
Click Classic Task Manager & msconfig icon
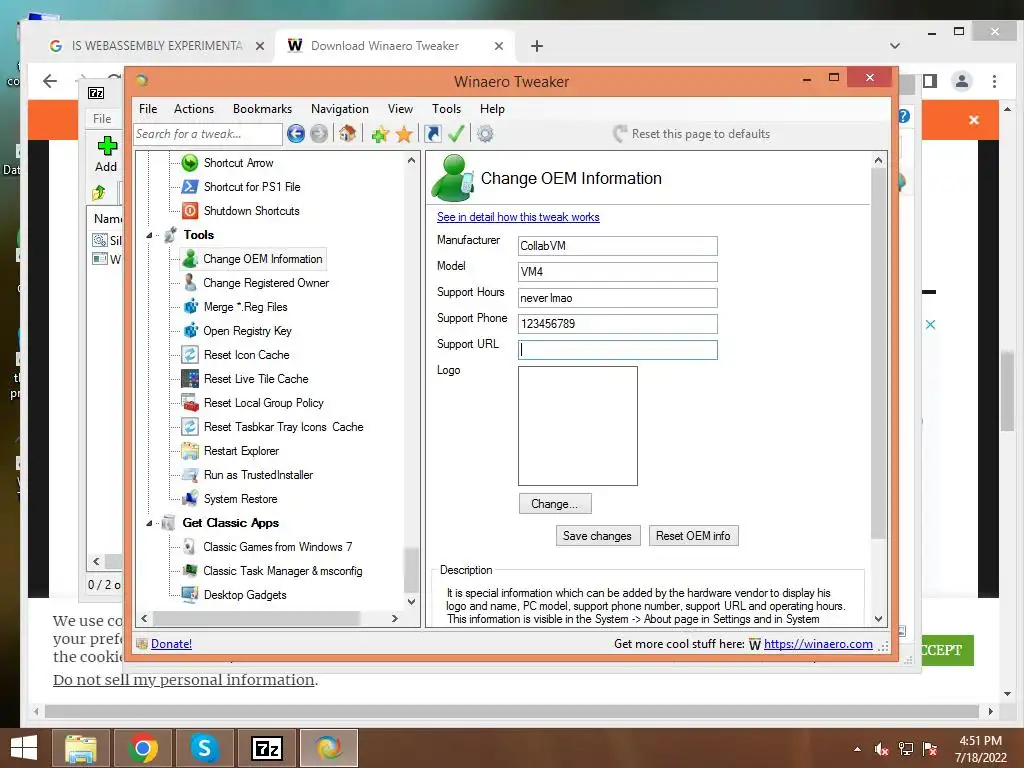point(190,571)
